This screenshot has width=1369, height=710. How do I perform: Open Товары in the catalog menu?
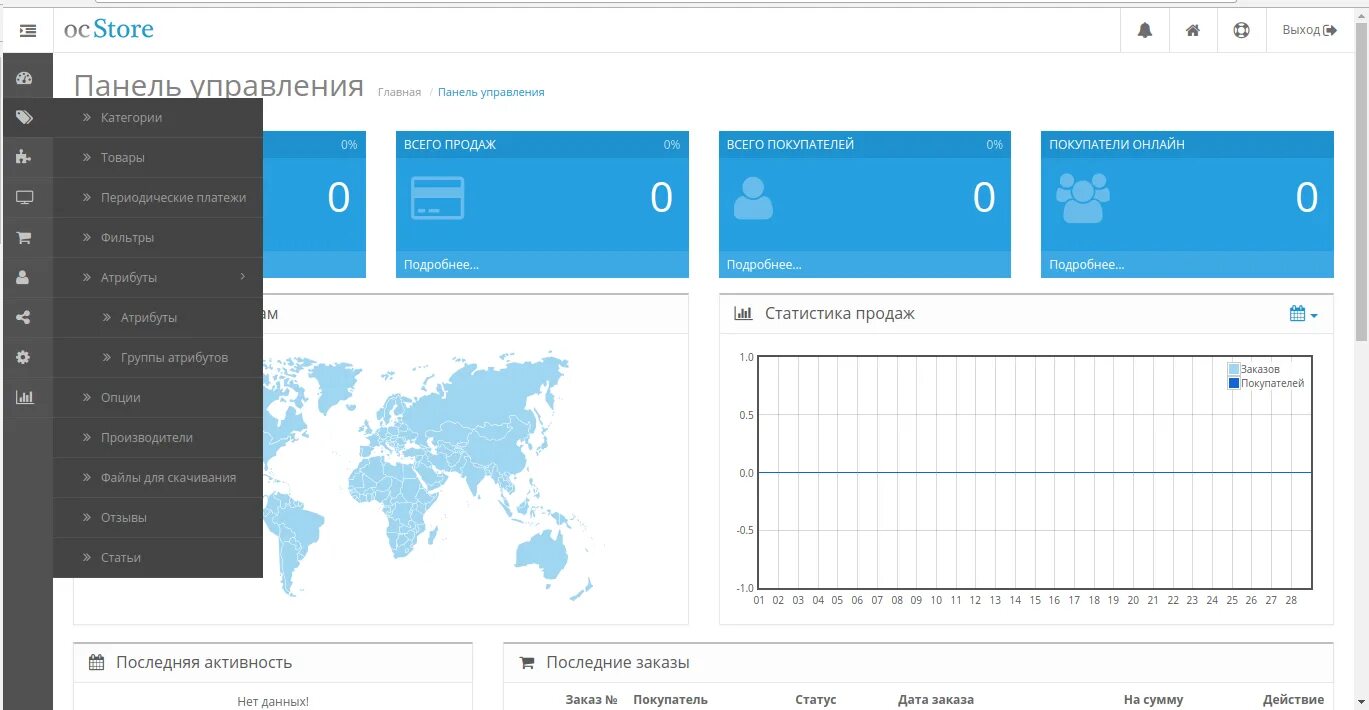click(158, 157)
